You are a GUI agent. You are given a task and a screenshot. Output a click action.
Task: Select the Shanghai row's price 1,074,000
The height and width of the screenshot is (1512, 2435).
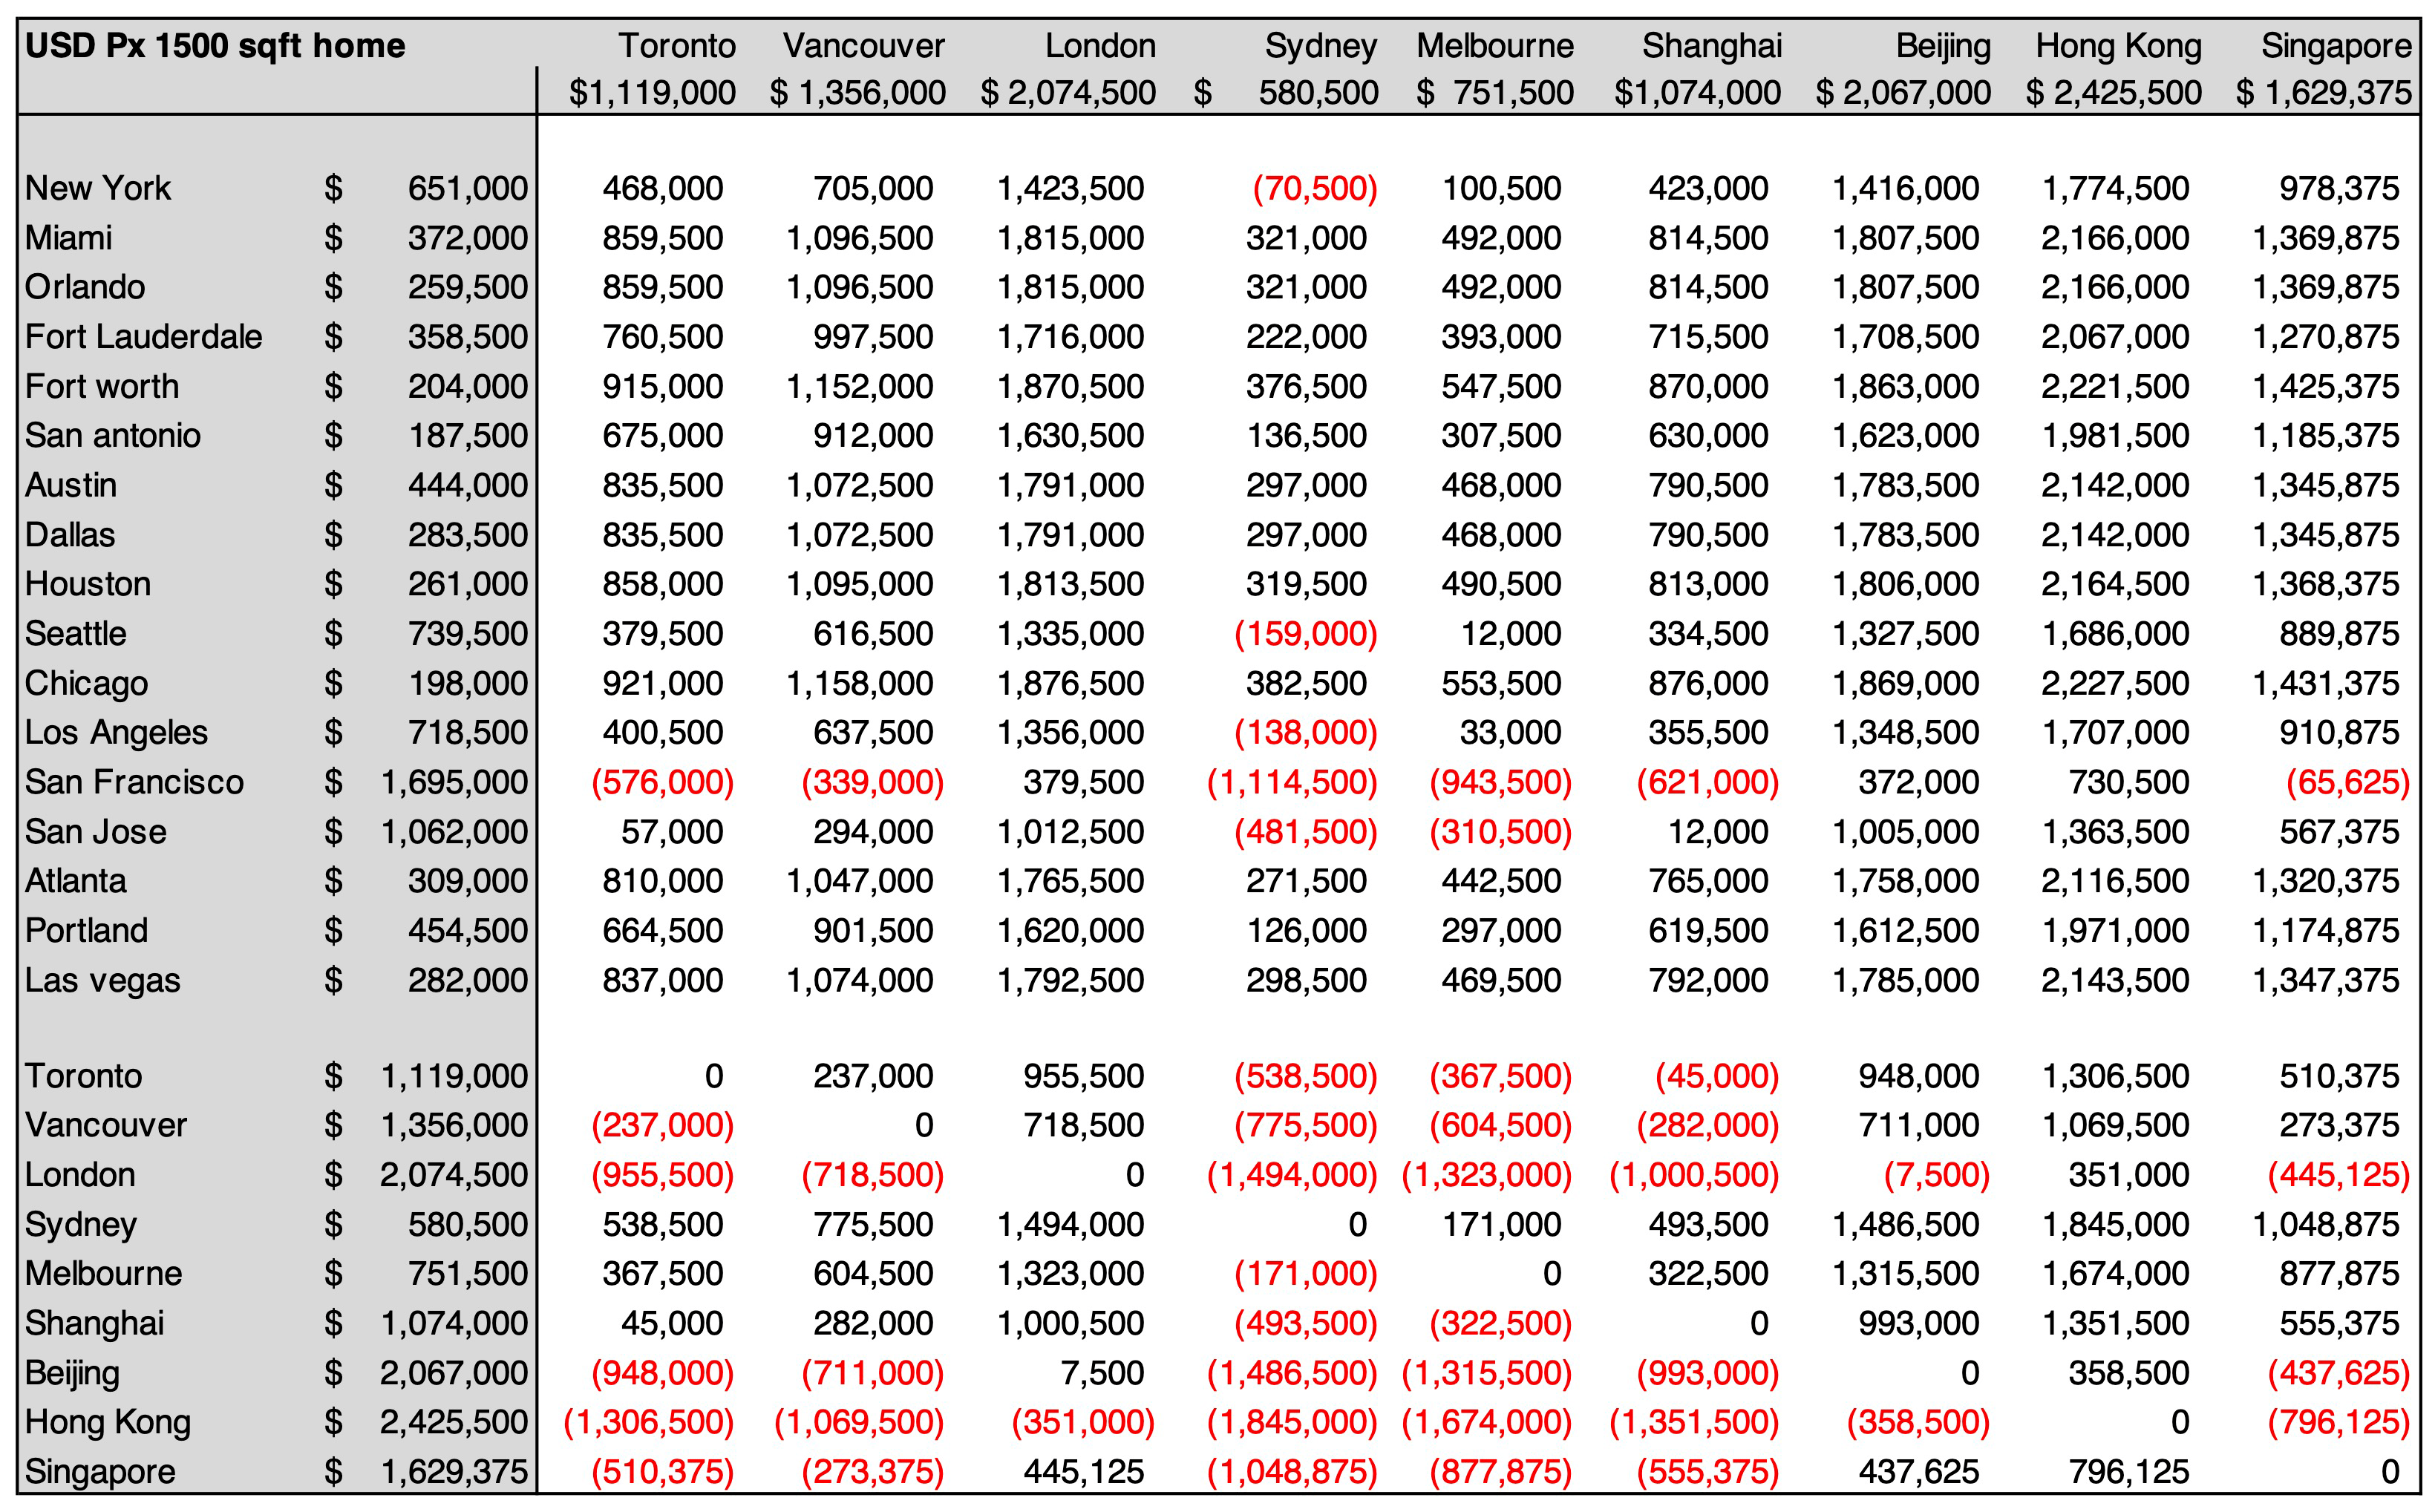coord(454,1324)
